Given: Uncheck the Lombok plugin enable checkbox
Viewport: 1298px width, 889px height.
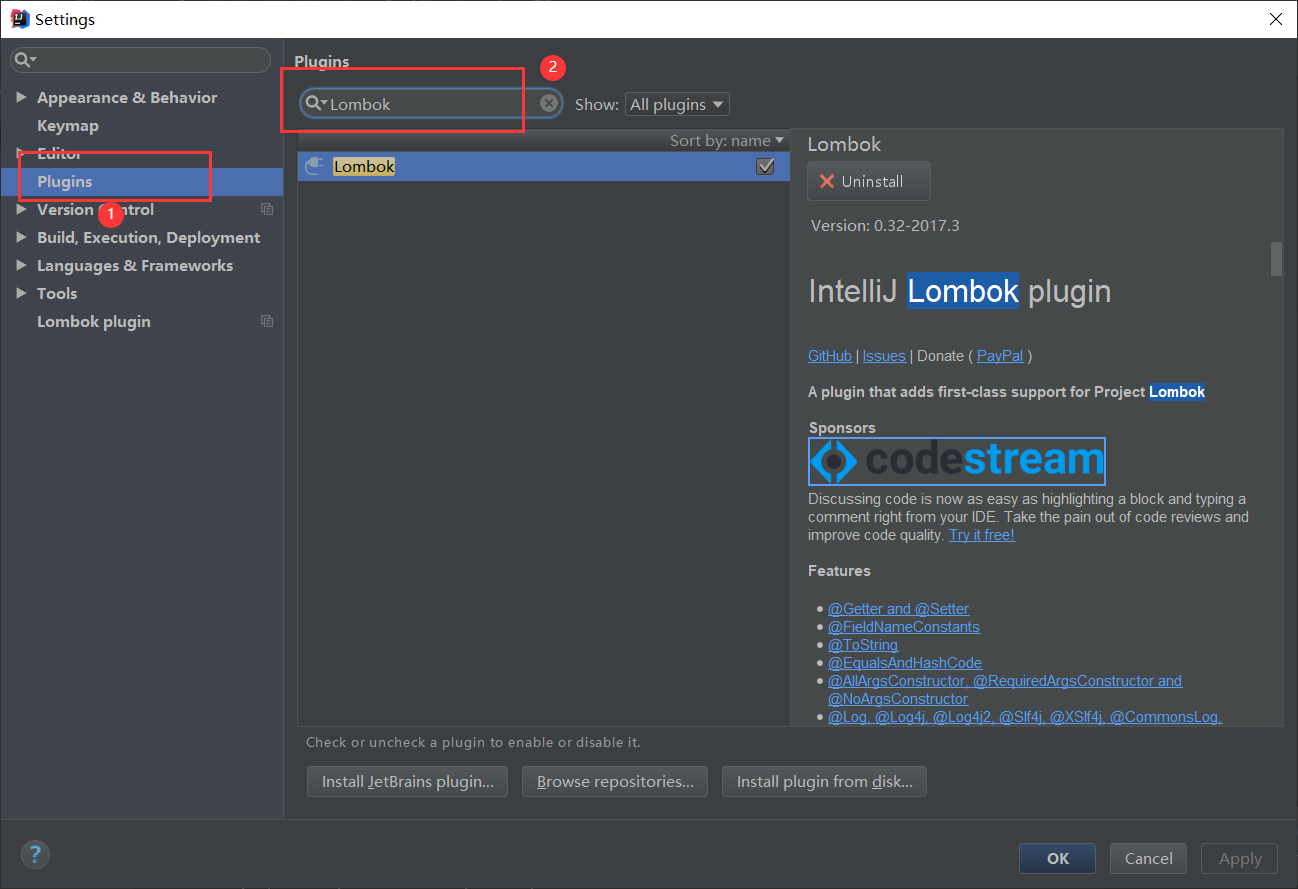Looking at the screenshot, I should [x=766, y=167].
